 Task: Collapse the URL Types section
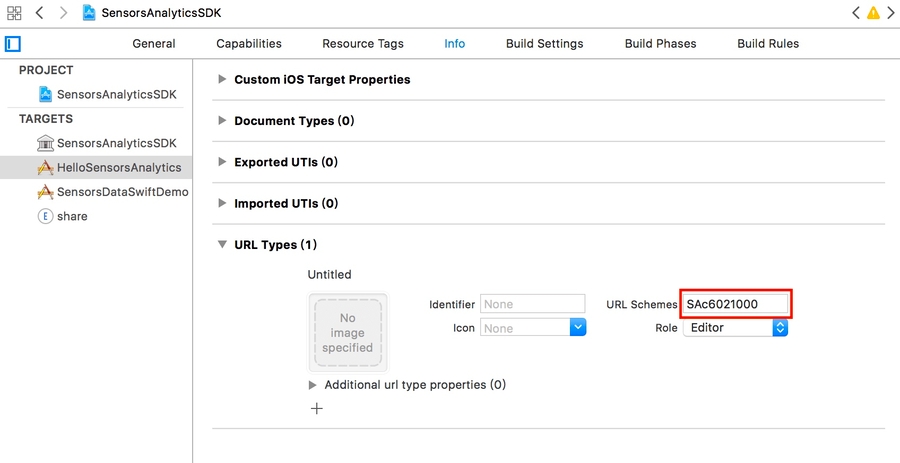pos(222,245)
